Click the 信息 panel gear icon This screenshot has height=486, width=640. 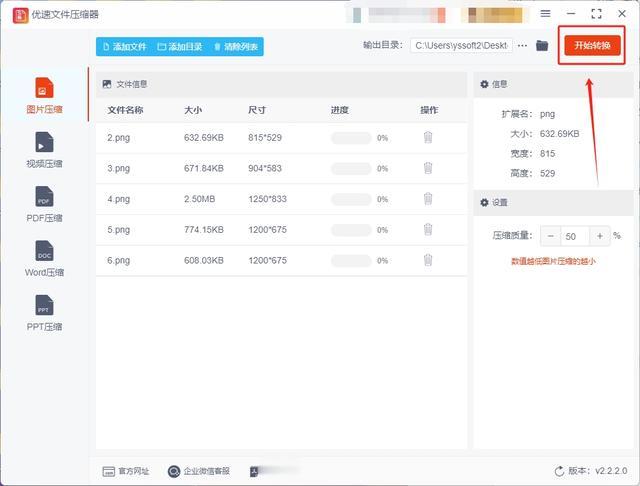point(484,84)
